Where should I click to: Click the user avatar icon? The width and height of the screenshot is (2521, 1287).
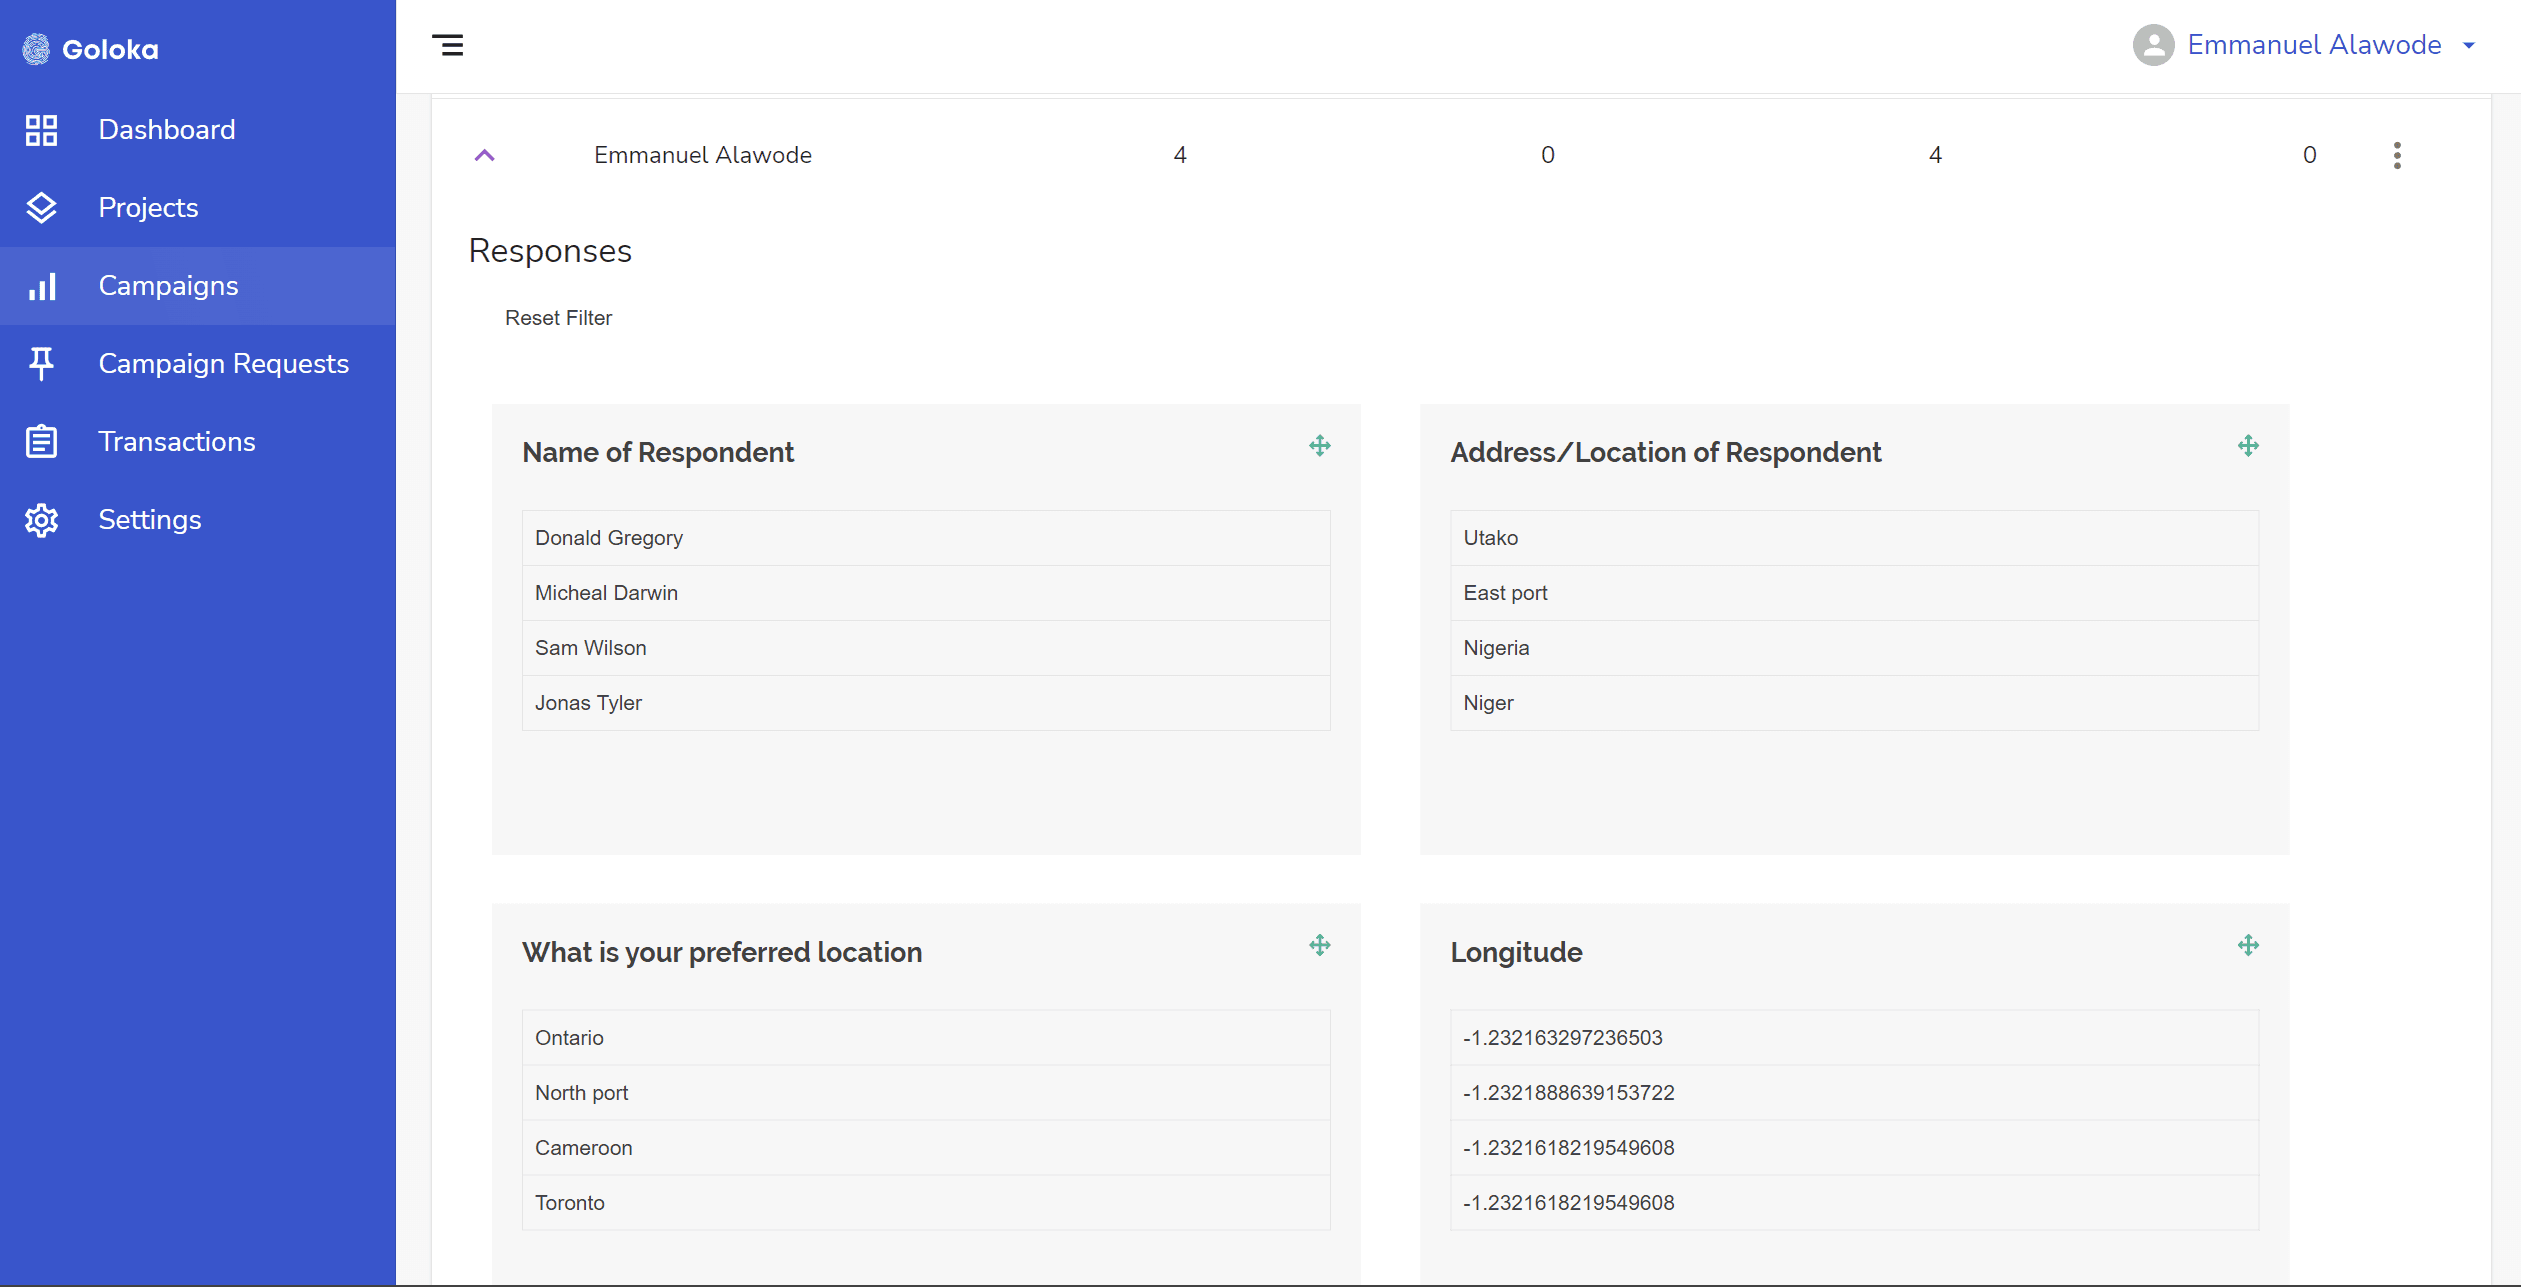point(2153,45)
